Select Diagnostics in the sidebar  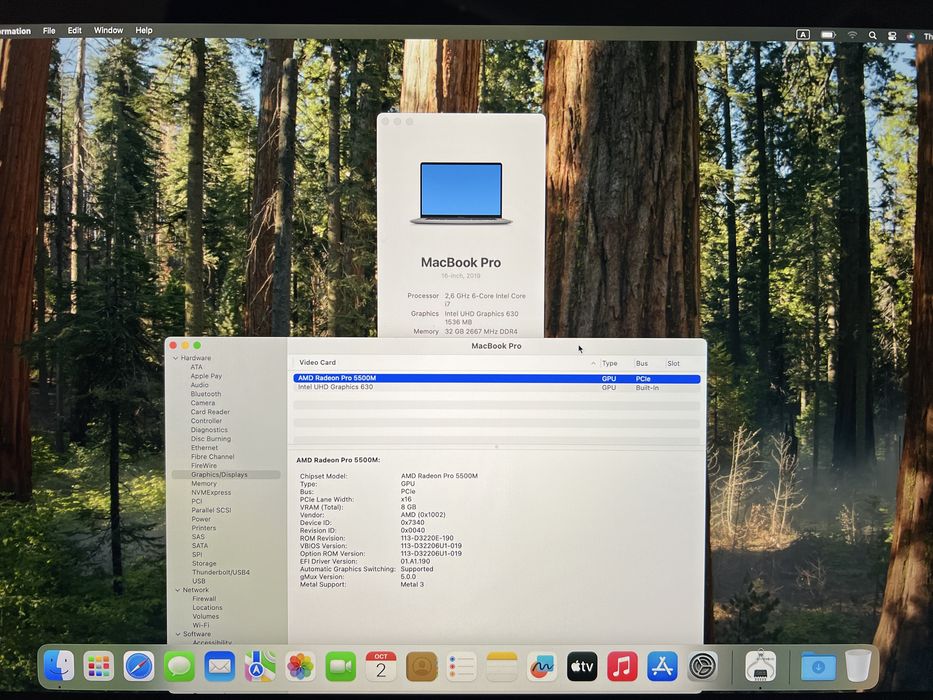tap(209, 430)
